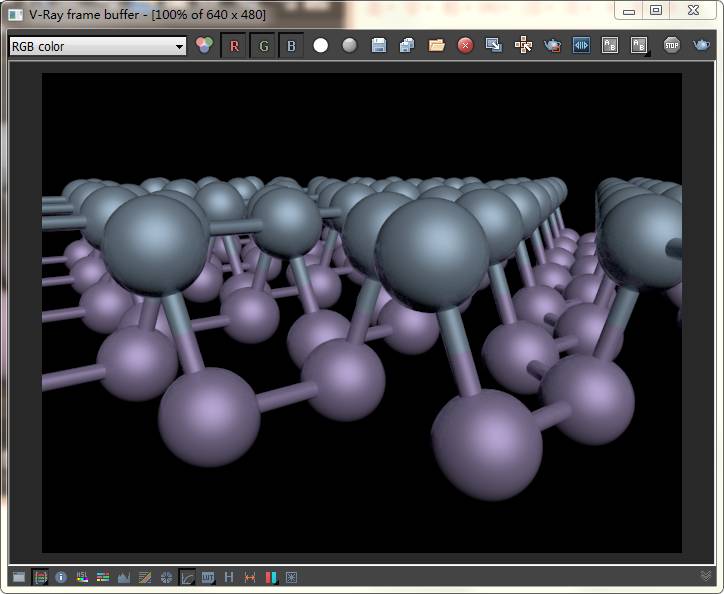Click the track mouse while rendering icon

(523, 46)
